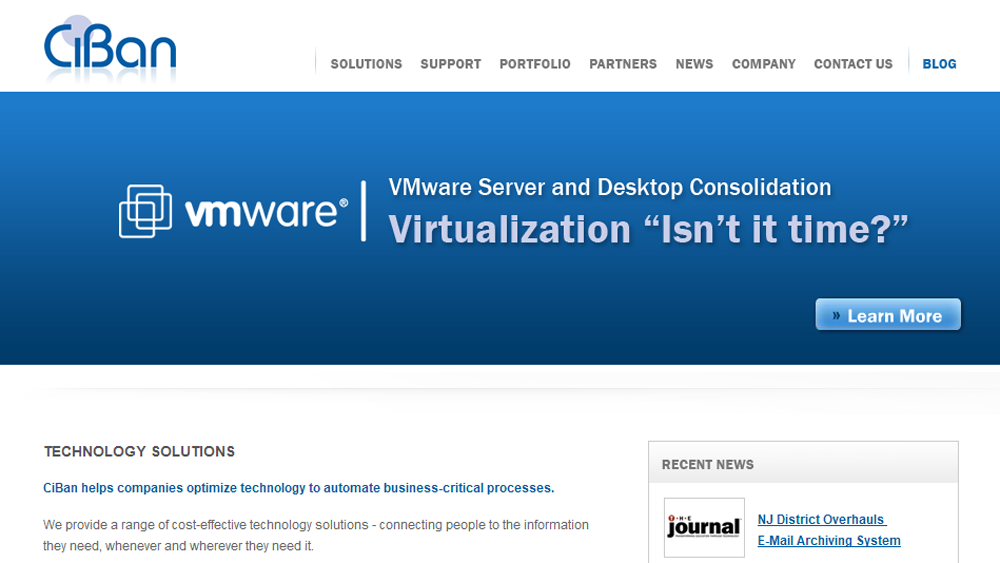The height and width of the screenshot is (563, 1000).
Task: Click the Learn More button
Action: (x=888, y=315)
